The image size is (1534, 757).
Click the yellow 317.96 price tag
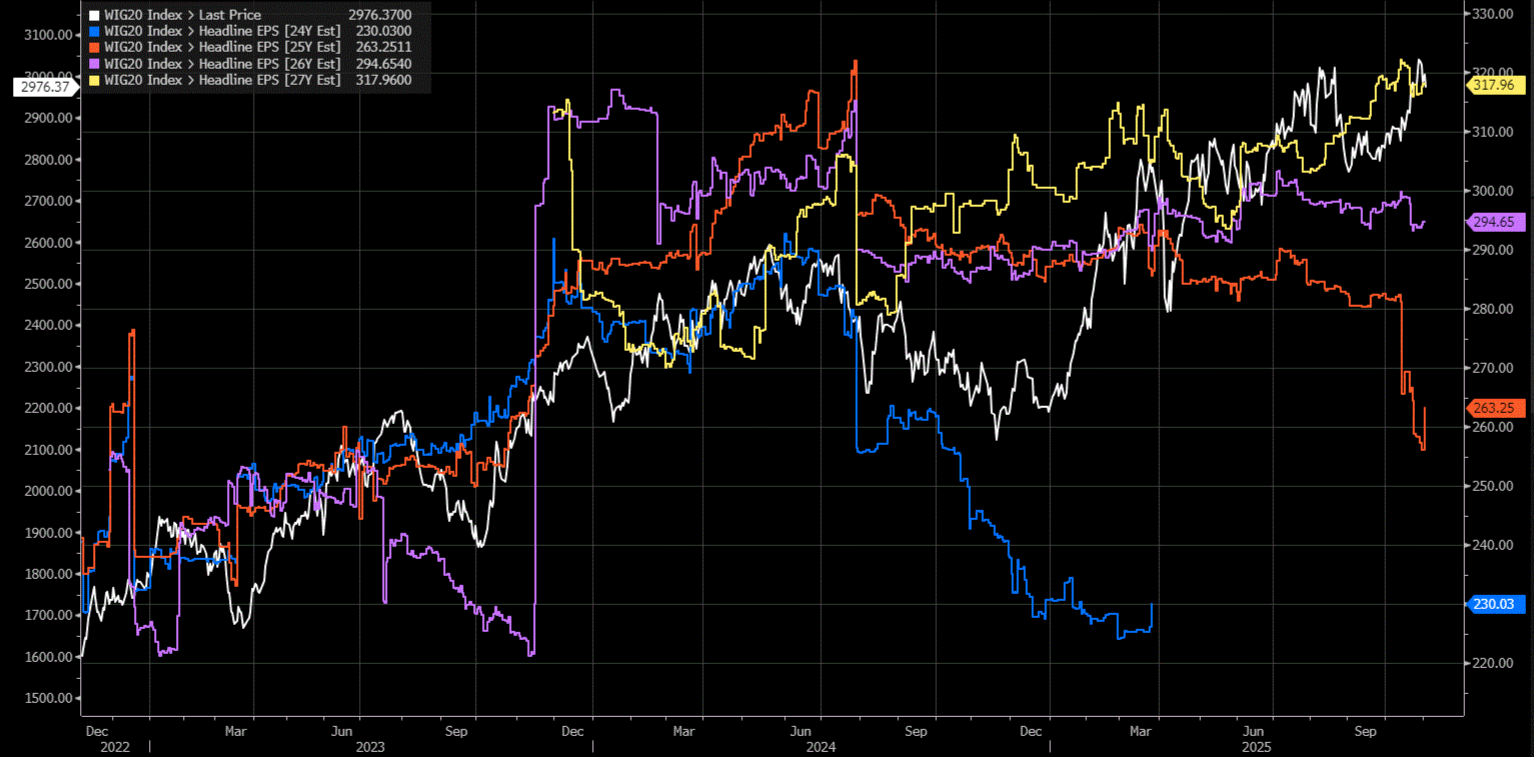click(1495, 85)
